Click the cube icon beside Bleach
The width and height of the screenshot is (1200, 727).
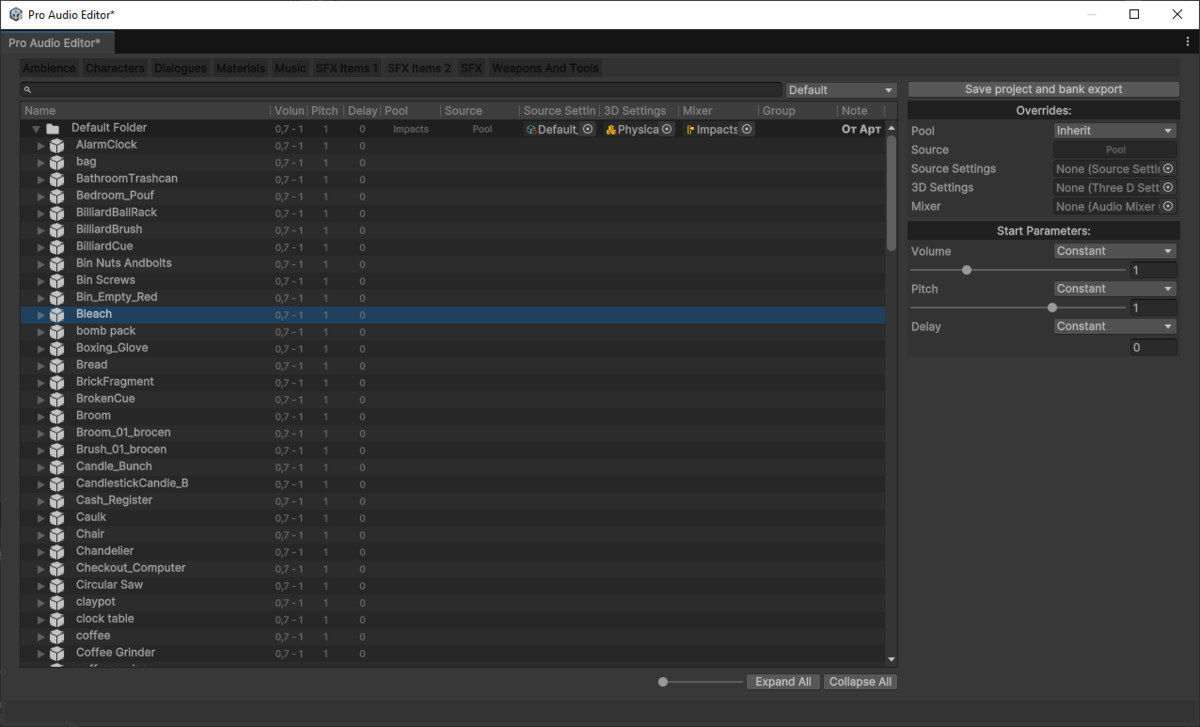pos(57,314)
